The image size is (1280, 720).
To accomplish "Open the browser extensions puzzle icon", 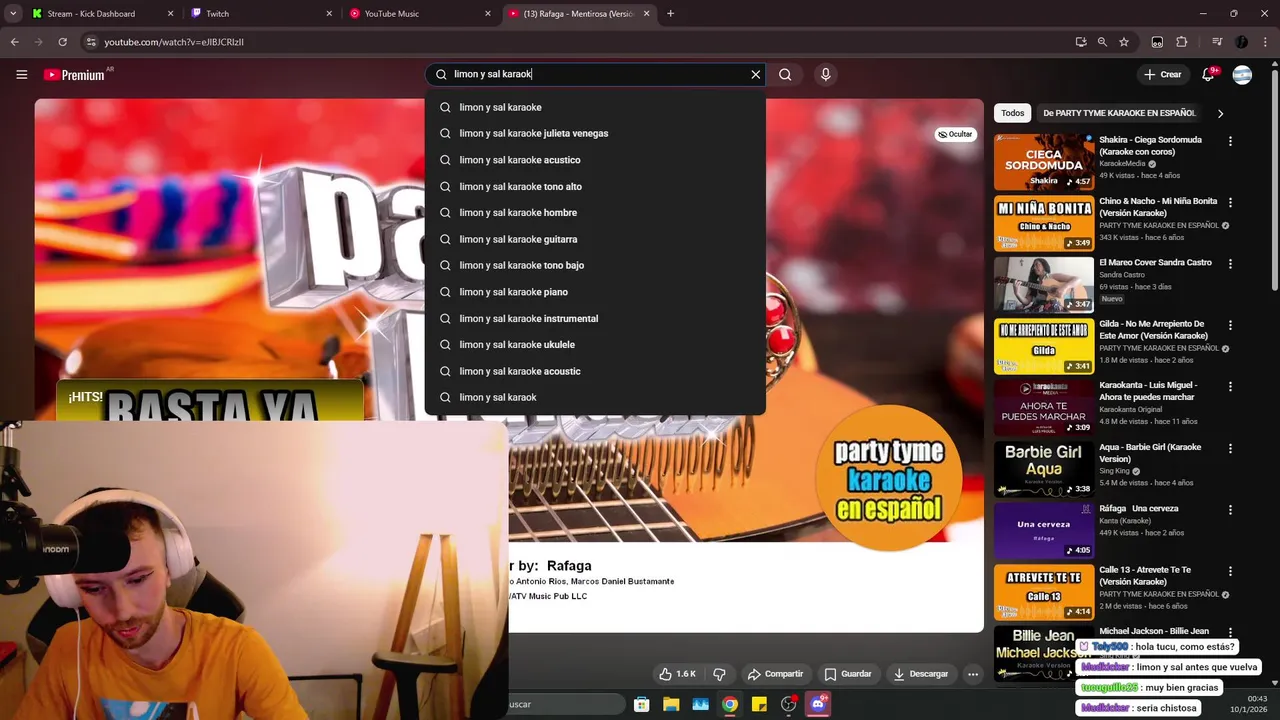I will (1182, 42).
